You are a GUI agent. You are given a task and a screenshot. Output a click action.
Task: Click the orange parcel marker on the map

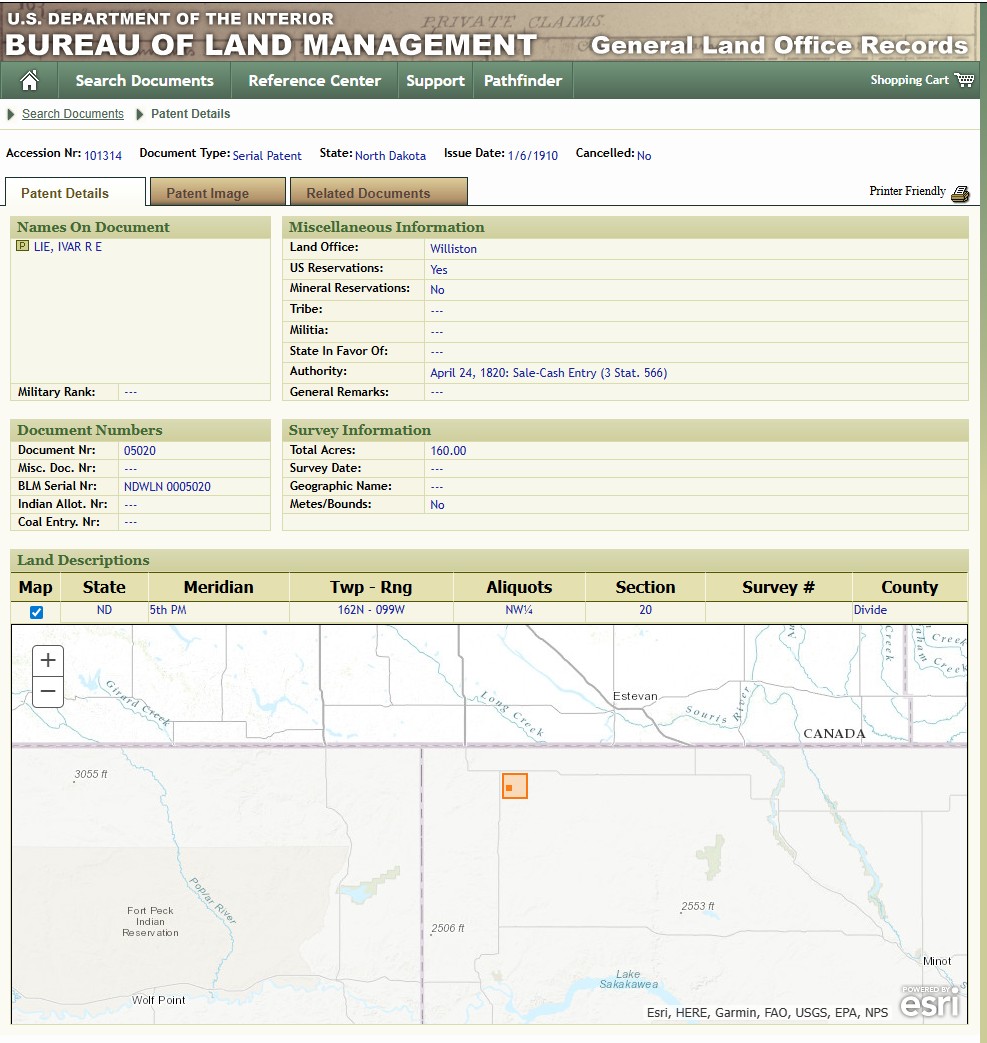coord(514,786)
